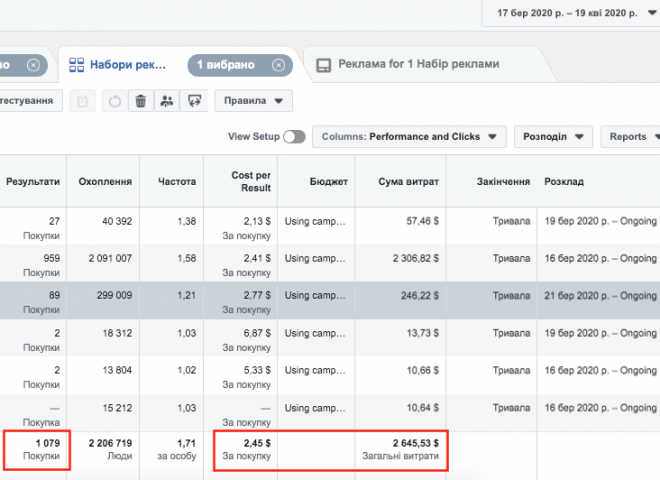
Task: Click the amount spent 246,22 $
Action: click(x=420, y=296)
